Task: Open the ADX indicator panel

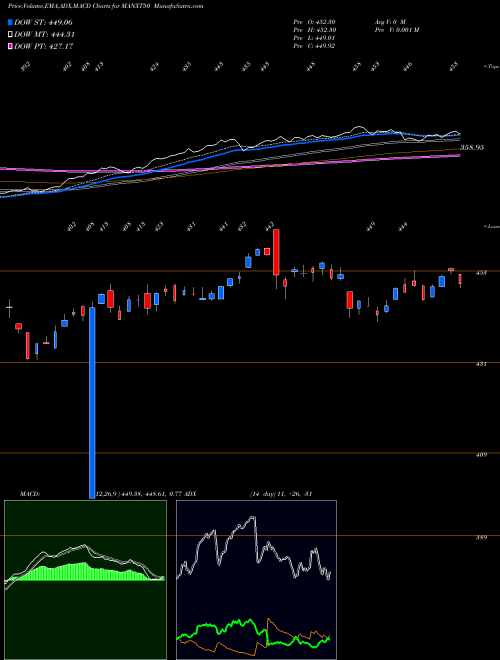Action: (256, 580)
